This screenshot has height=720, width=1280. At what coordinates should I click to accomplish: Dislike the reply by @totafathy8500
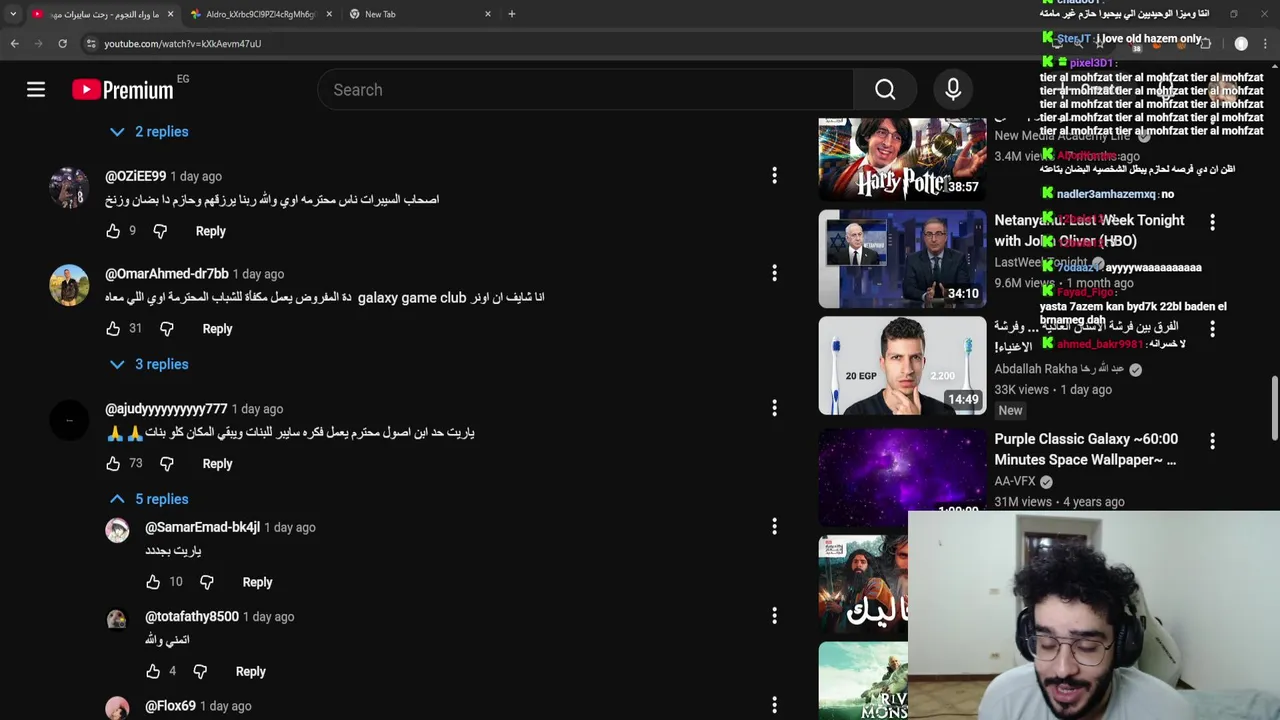pyautogui.click(x=200, y=672)
